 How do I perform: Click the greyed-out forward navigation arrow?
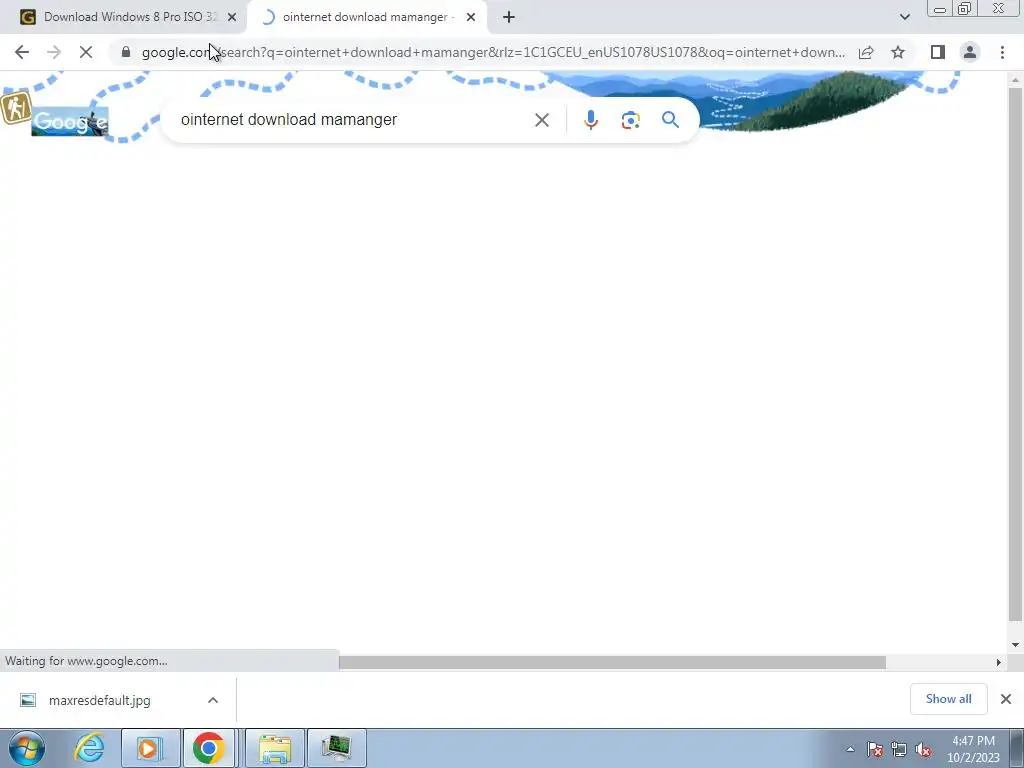point(54,52)
